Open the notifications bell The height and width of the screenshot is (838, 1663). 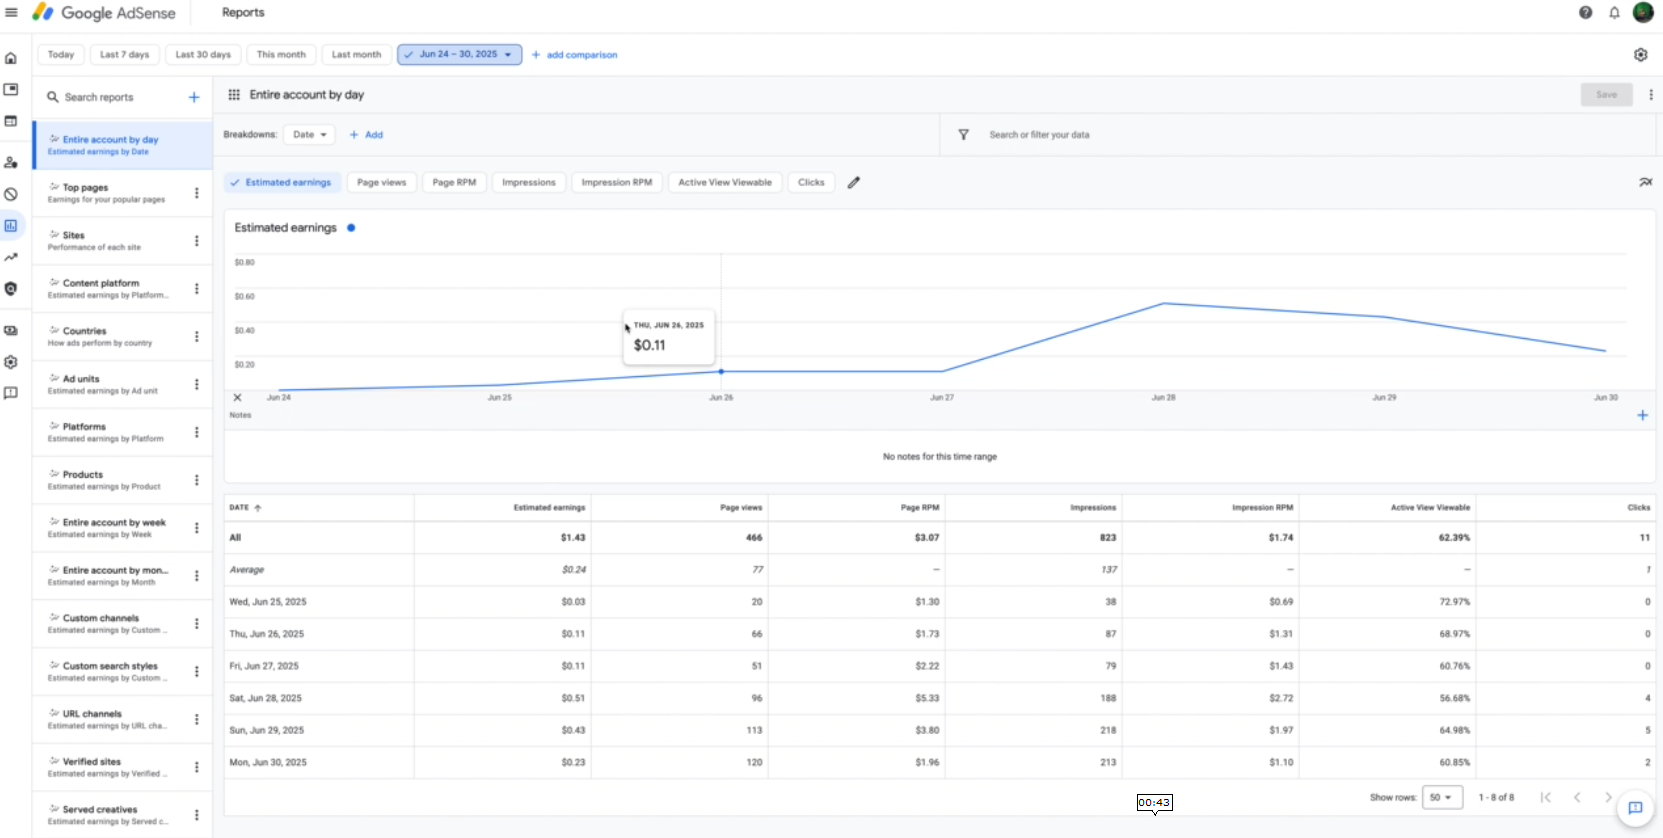(1614, 13)
